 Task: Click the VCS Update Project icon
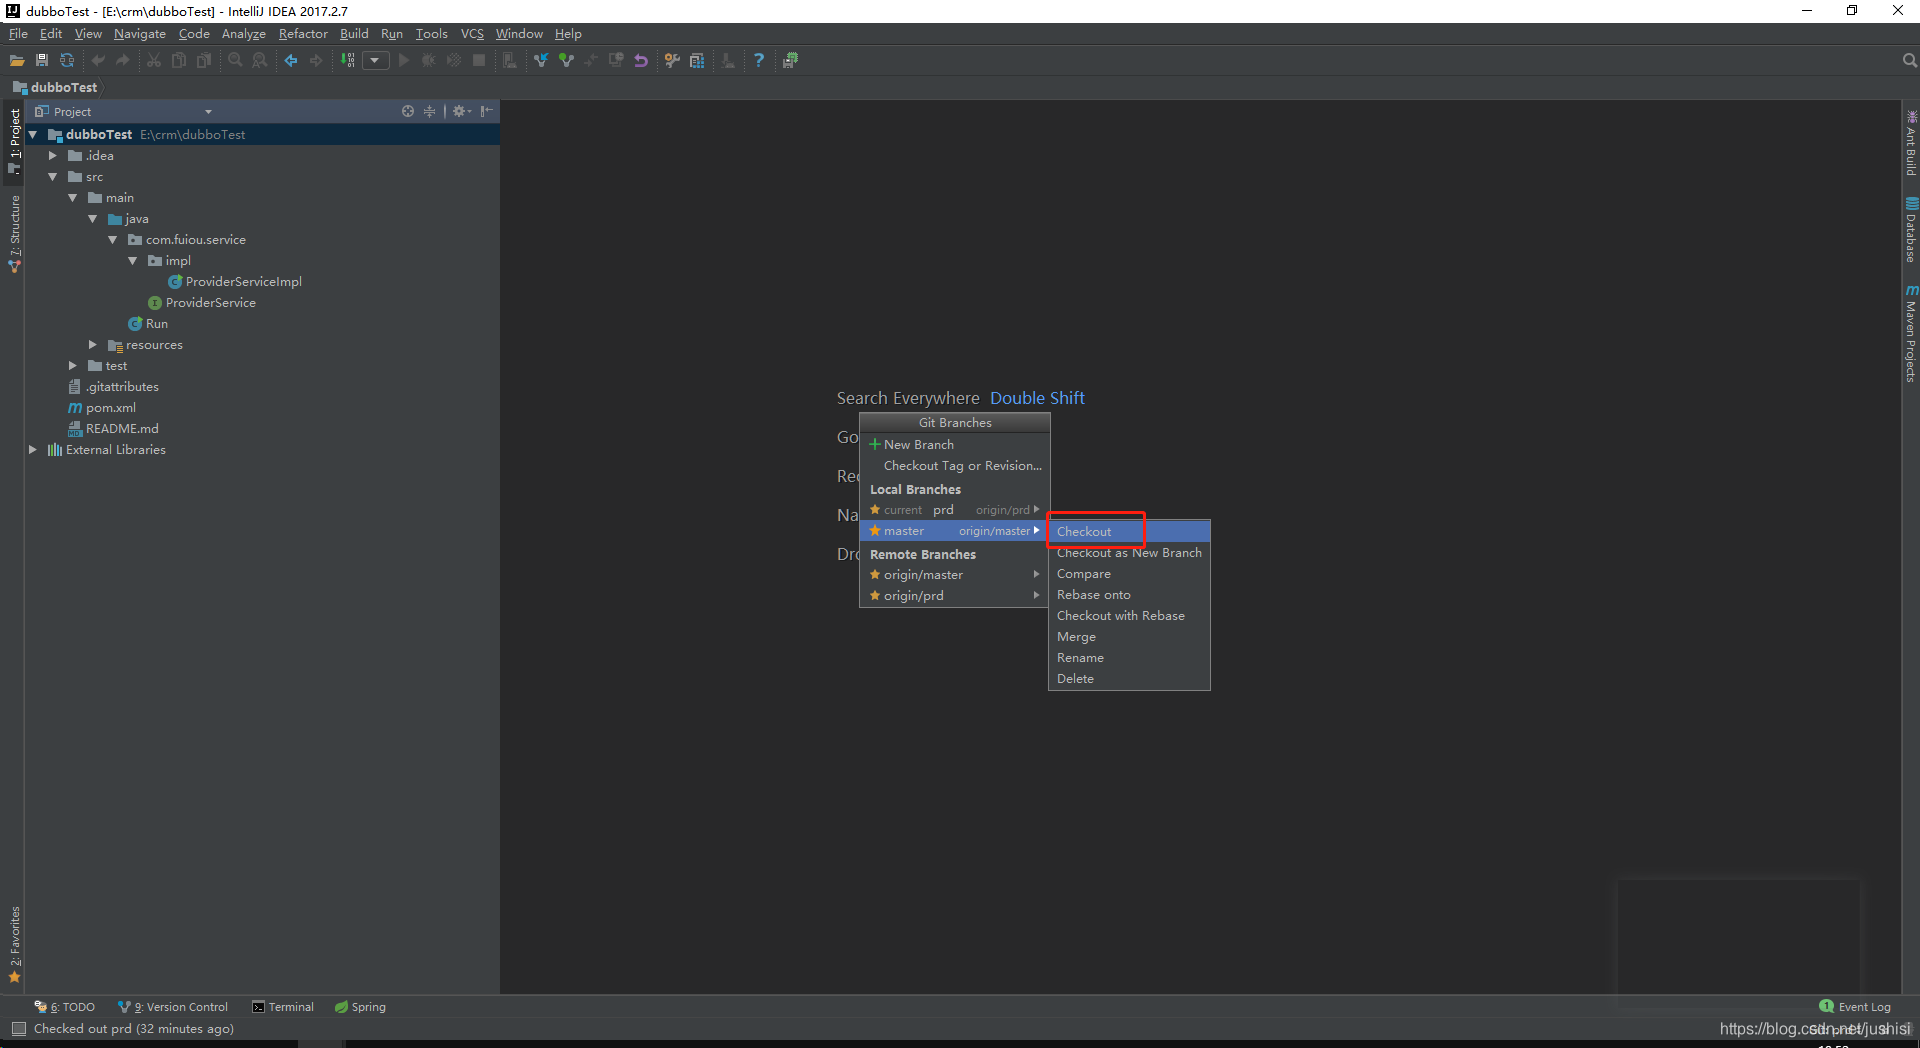541,61
